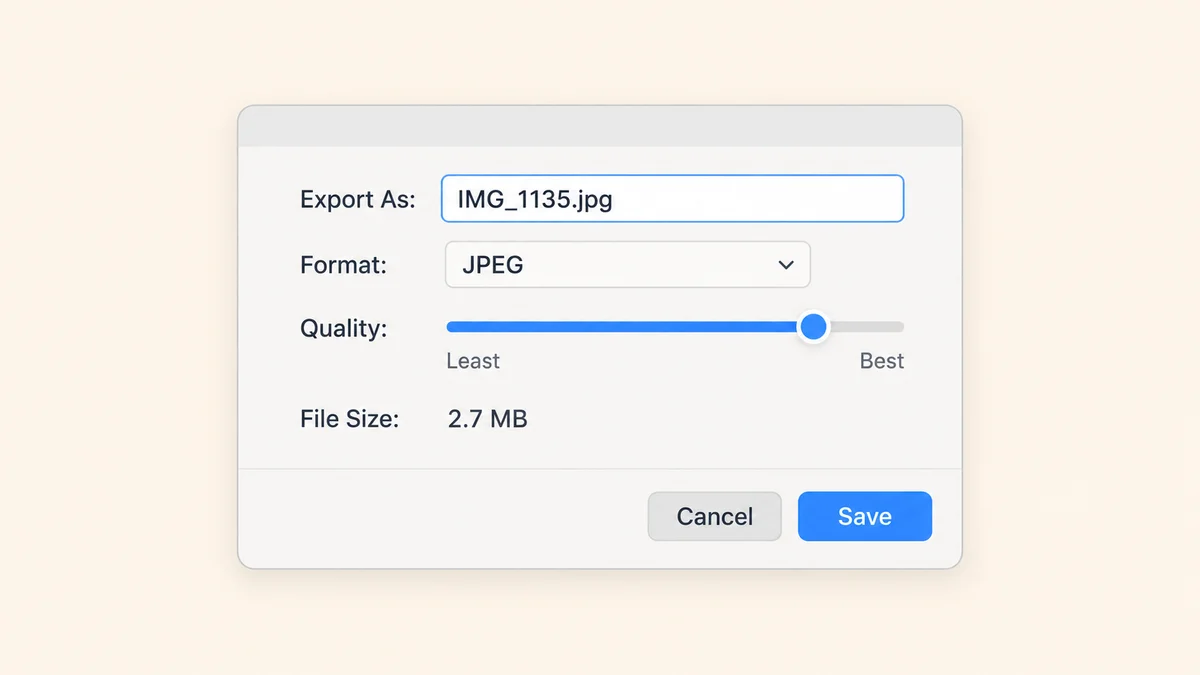Click the 'File Size:' label
The width and height of the screenshot is (1200, 675).
[349, 419]
